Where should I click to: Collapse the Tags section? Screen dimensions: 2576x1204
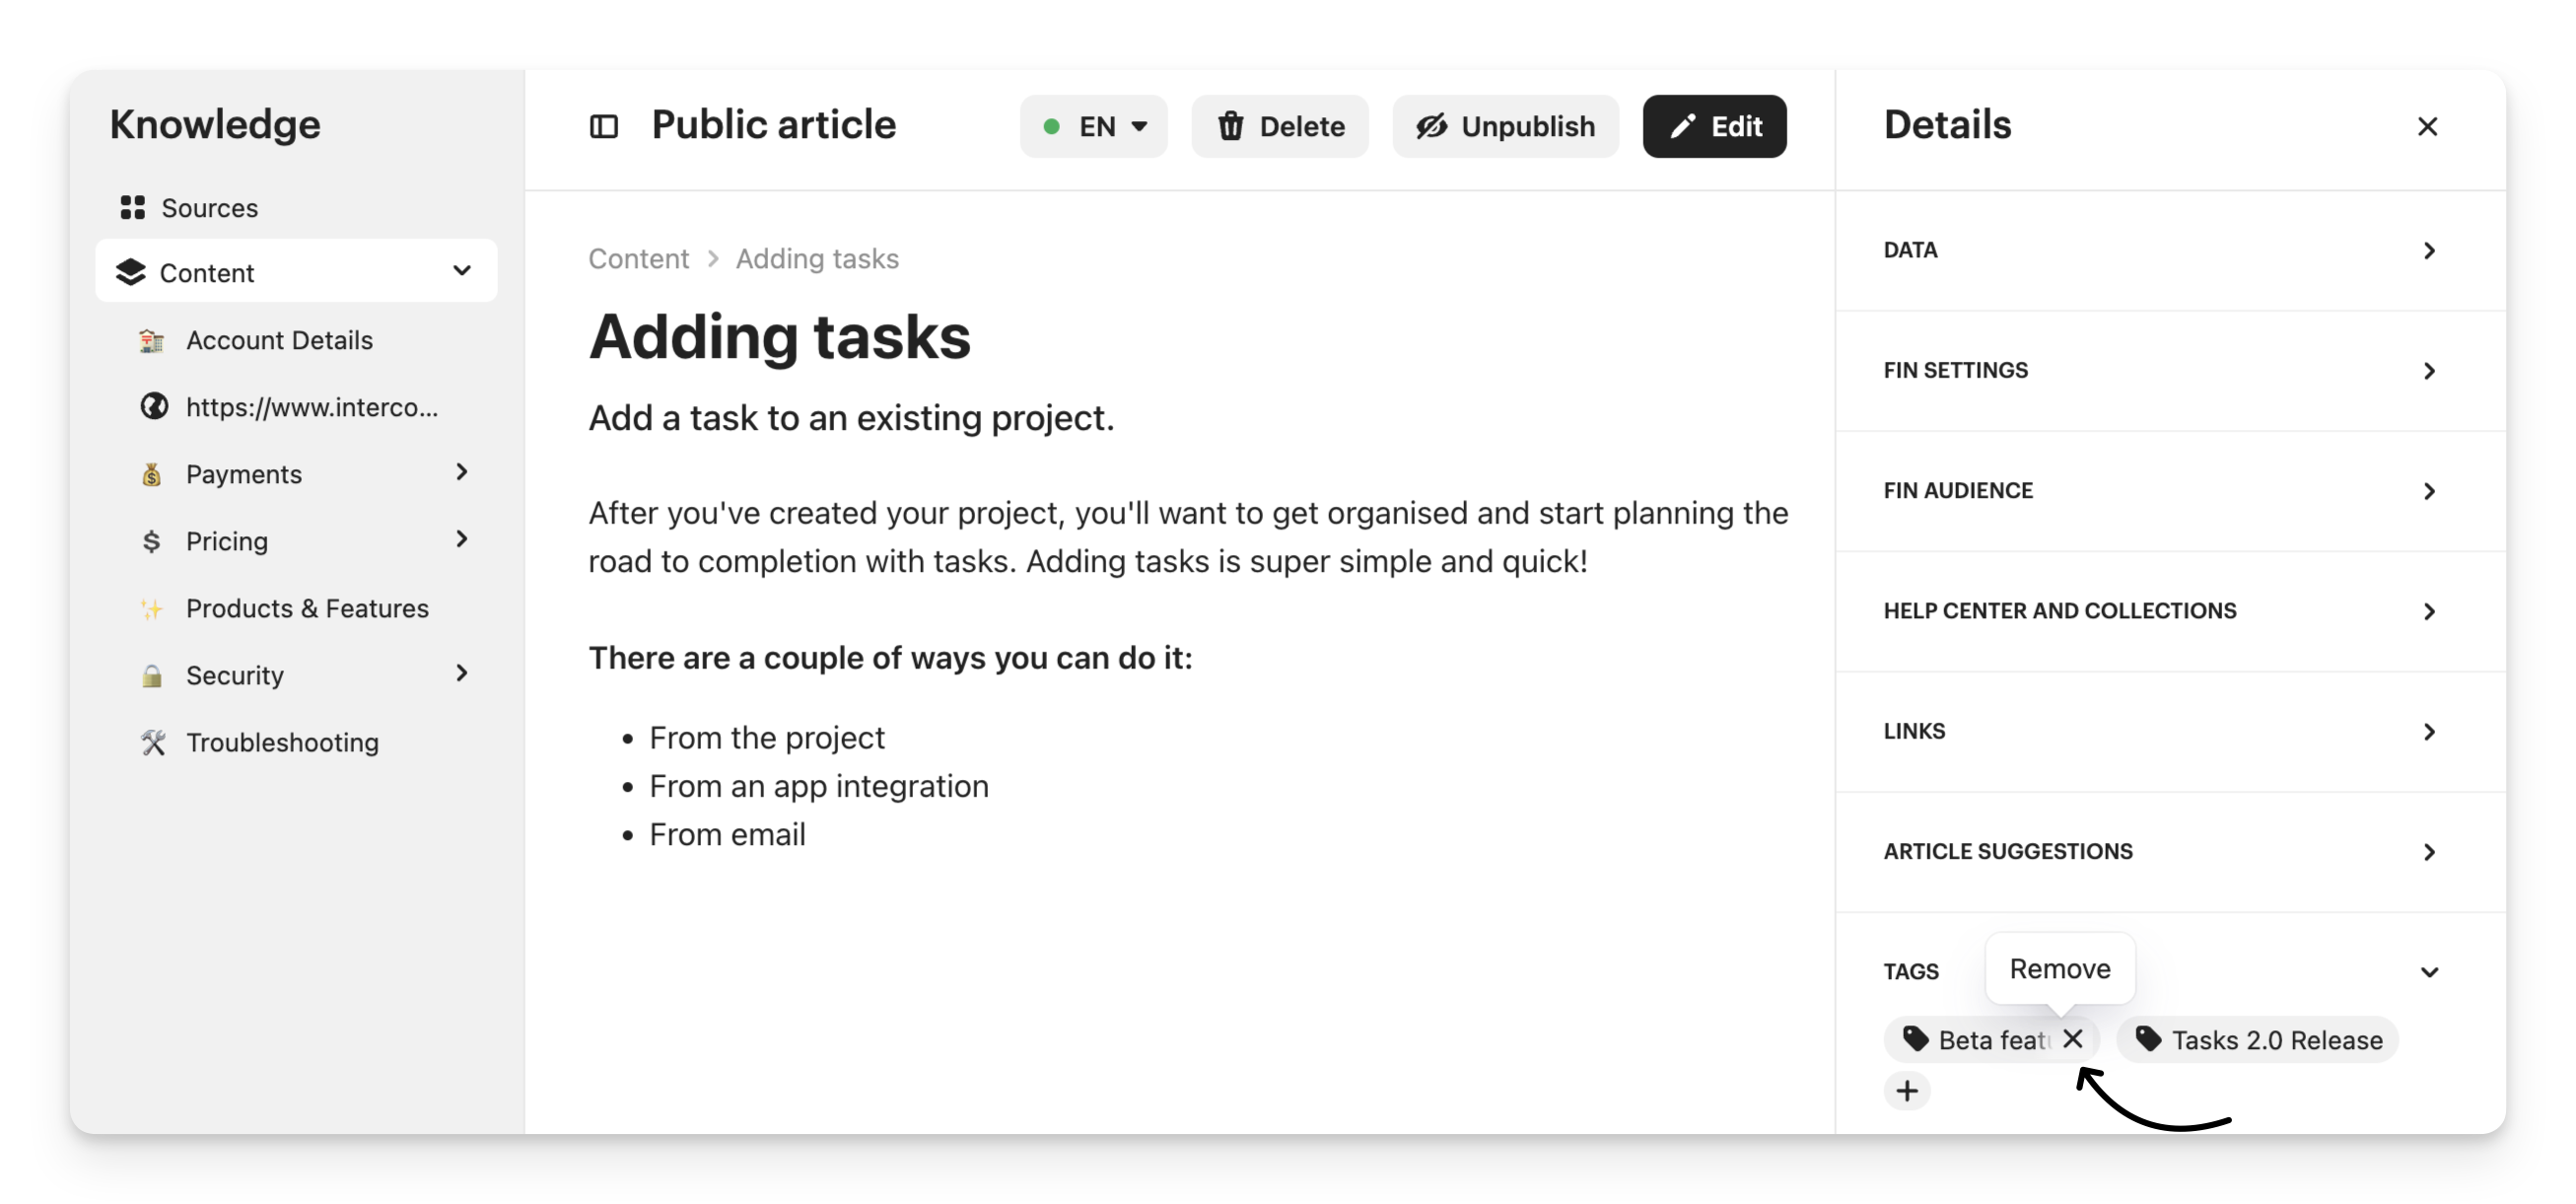pos(2428,972)
